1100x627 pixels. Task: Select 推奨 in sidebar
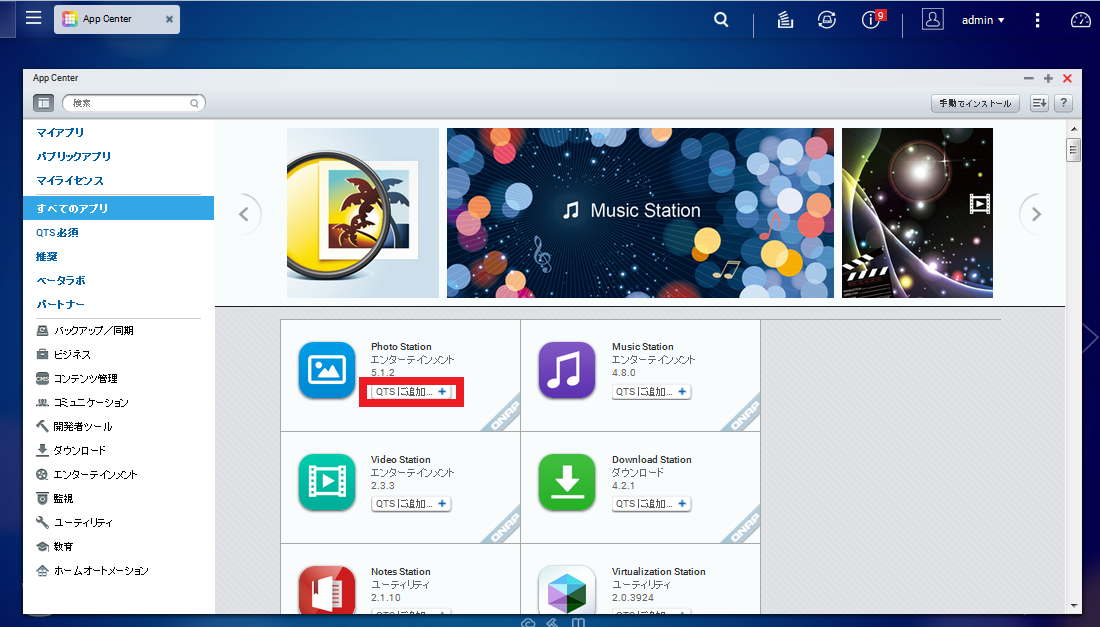click(x=47, y=256)
